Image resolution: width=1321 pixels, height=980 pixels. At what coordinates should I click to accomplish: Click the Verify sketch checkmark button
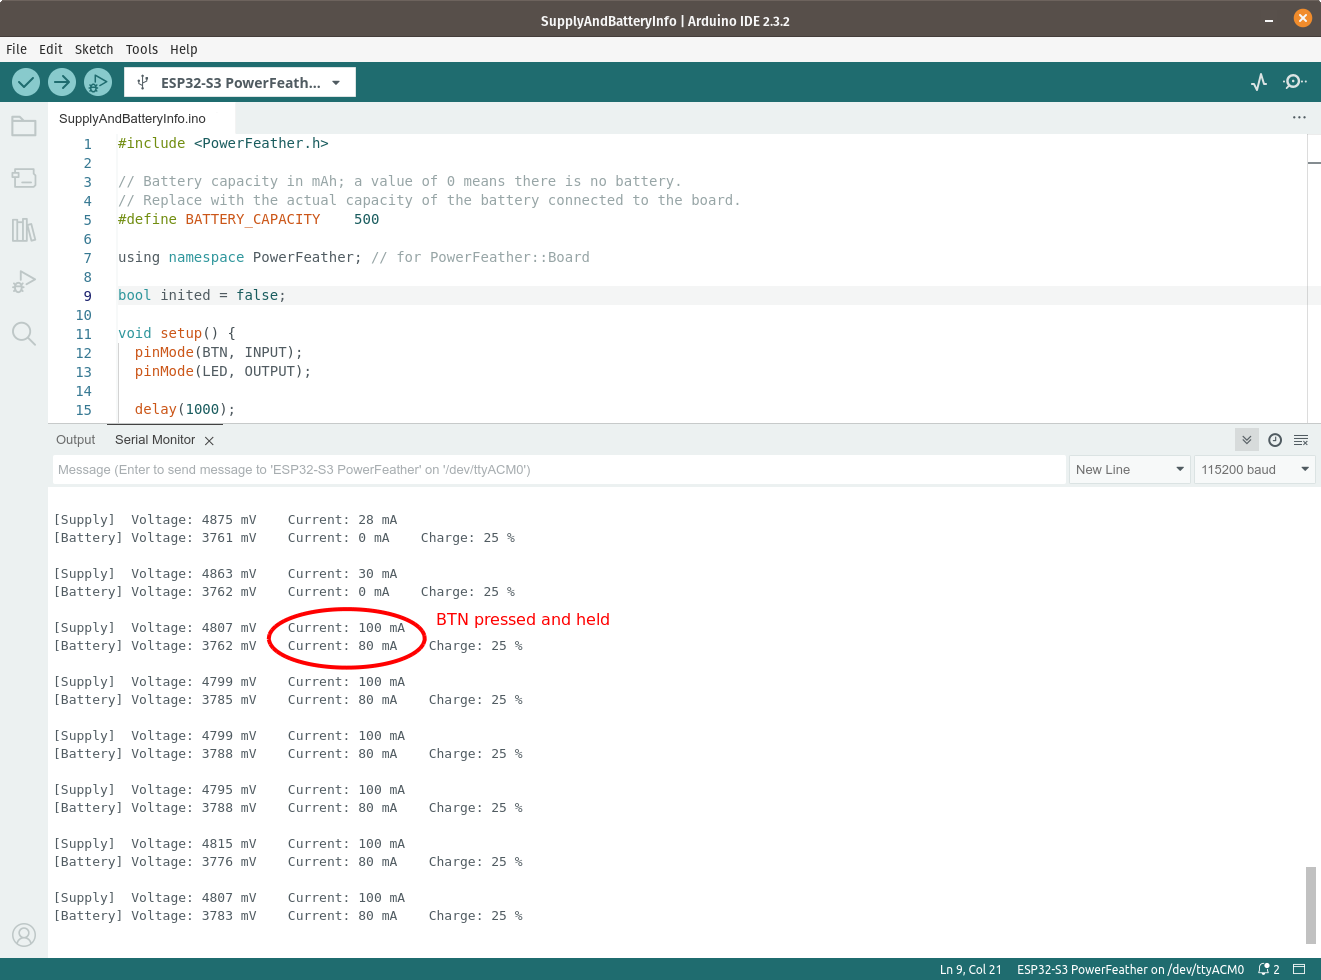[26, 82]
